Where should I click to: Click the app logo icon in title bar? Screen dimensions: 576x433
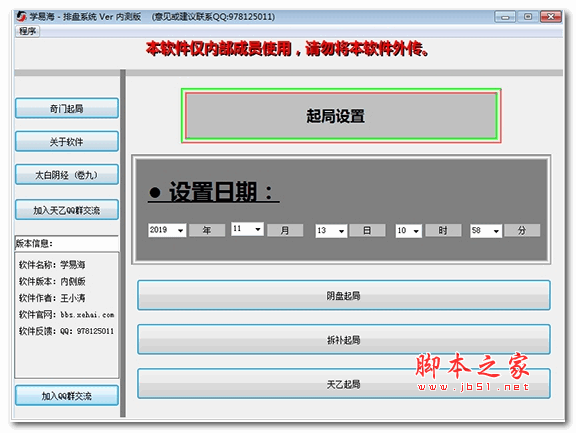tap(21, 16)
